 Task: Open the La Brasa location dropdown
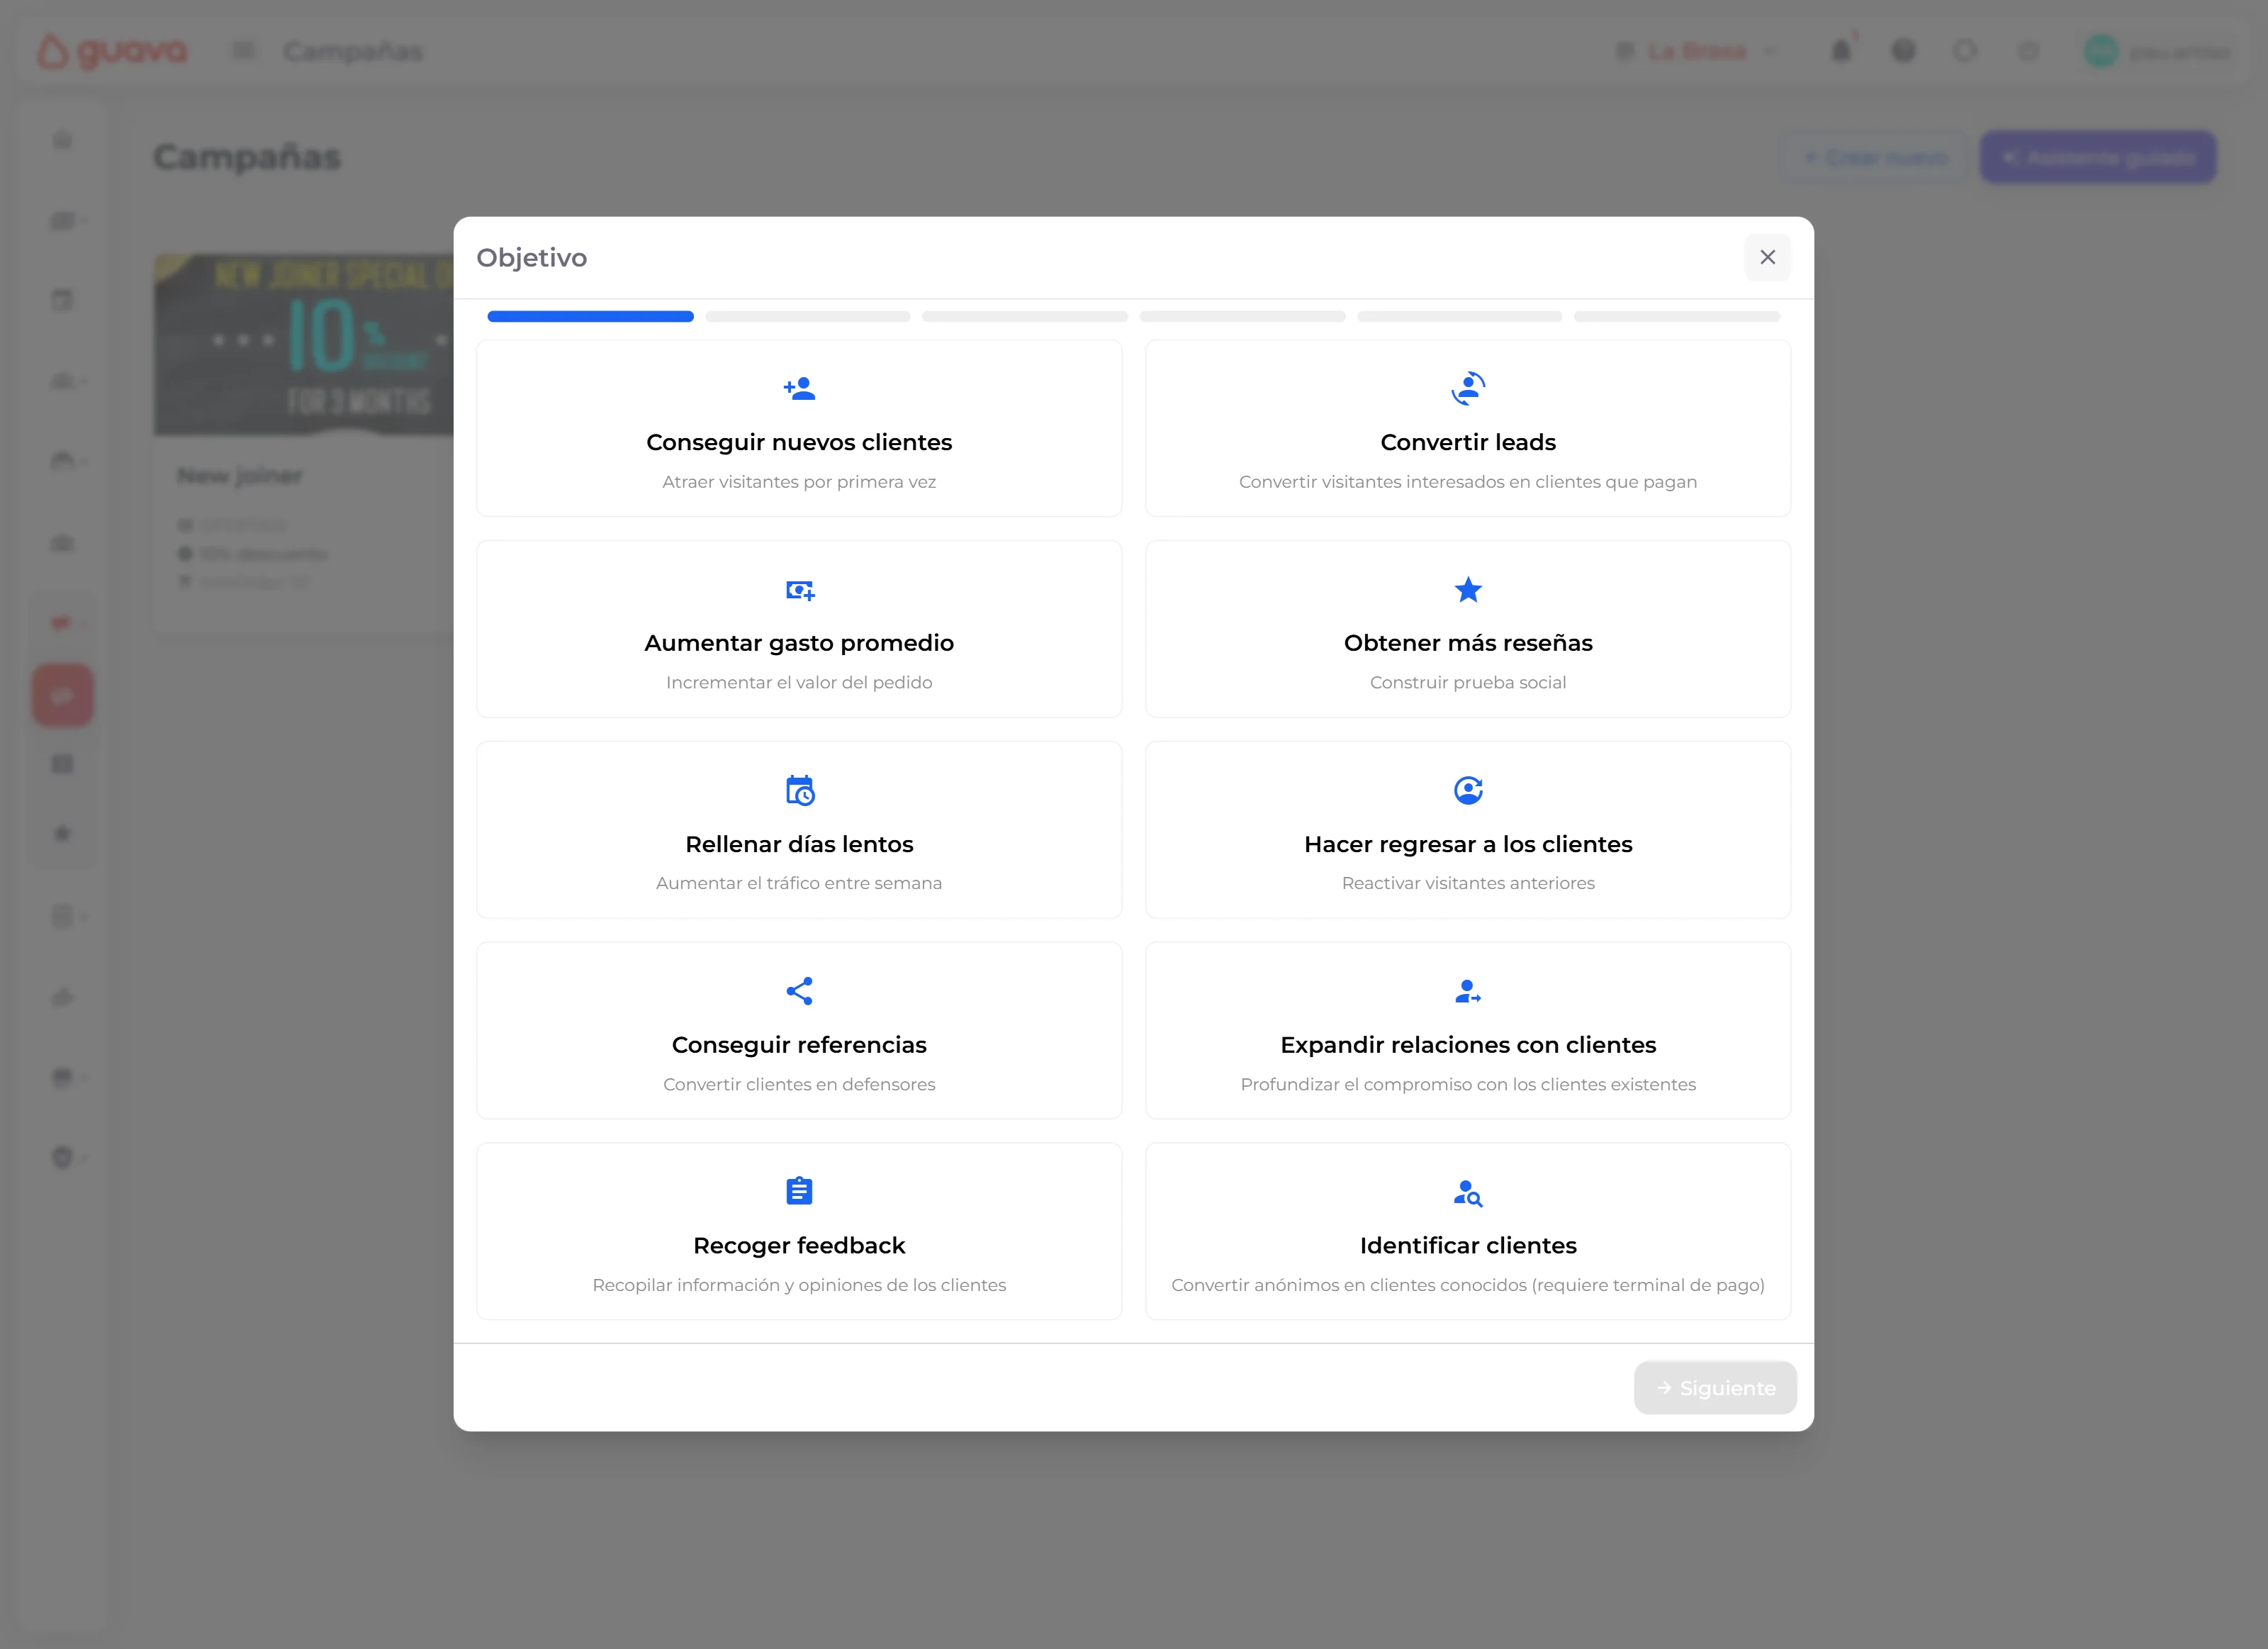pyautogui.click(x=1697, y=51)
